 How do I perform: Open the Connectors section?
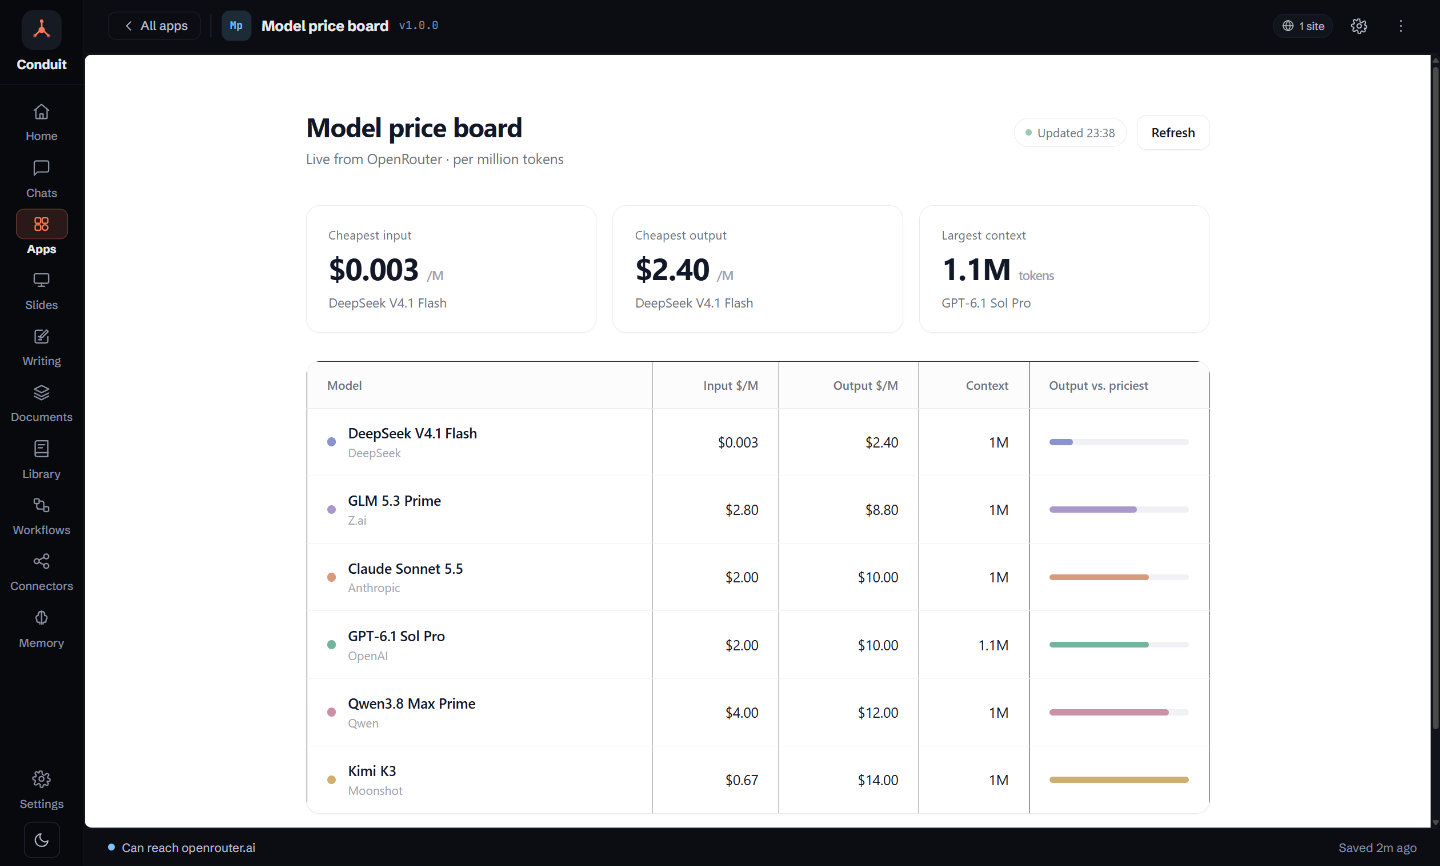point(42,572)
